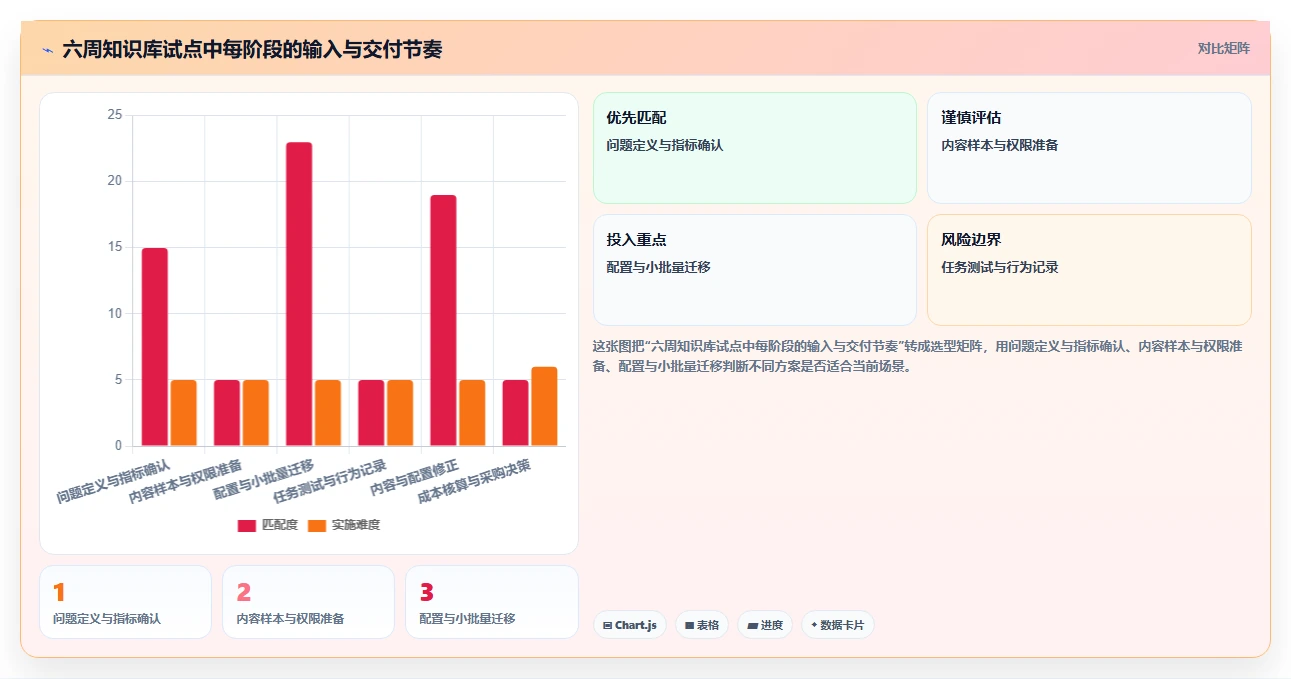
Task: Click the 对比矩阵 label in header
Action: [x=1224, y=48]
